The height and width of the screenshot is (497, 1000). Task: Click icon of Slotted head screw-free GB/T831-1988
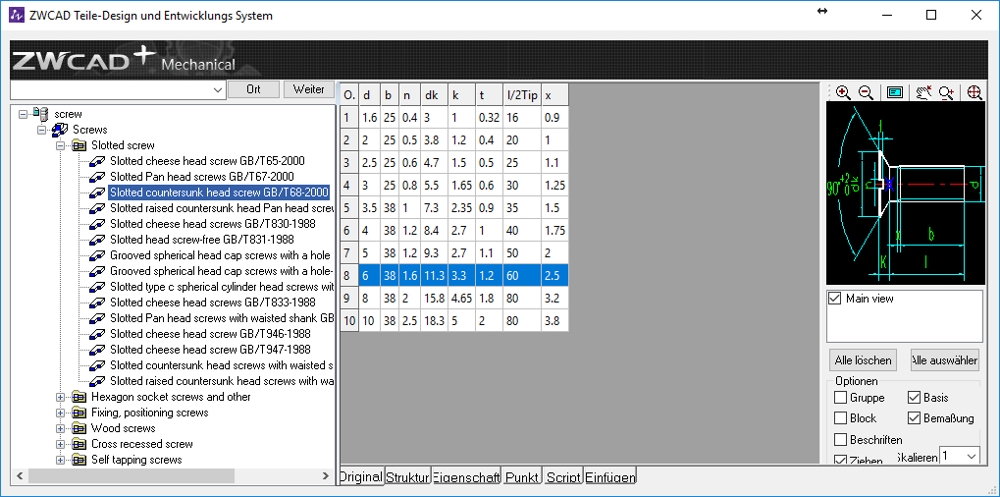click(x=97, y=240)
